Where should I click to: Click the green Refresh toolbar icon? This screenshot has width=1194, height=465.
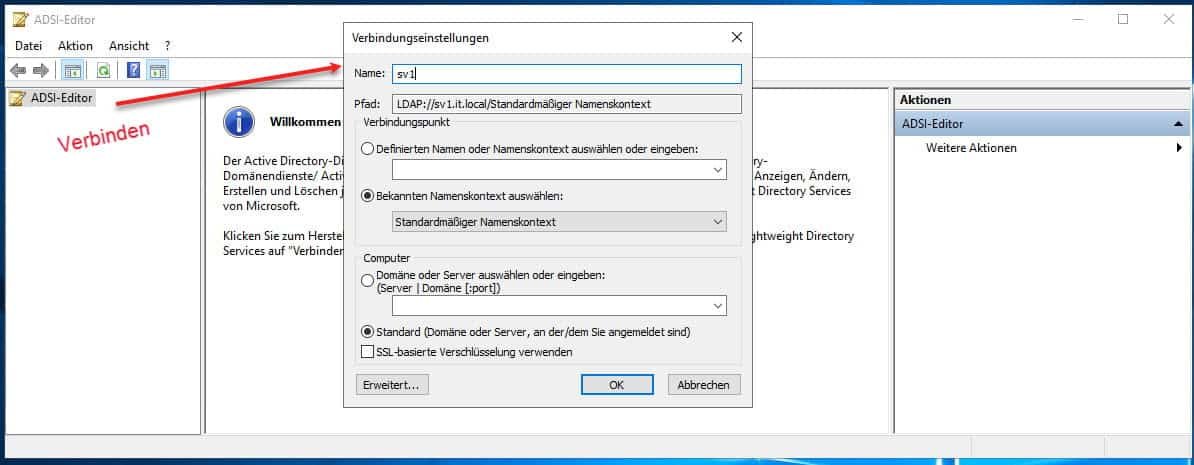tap(104, 71)
